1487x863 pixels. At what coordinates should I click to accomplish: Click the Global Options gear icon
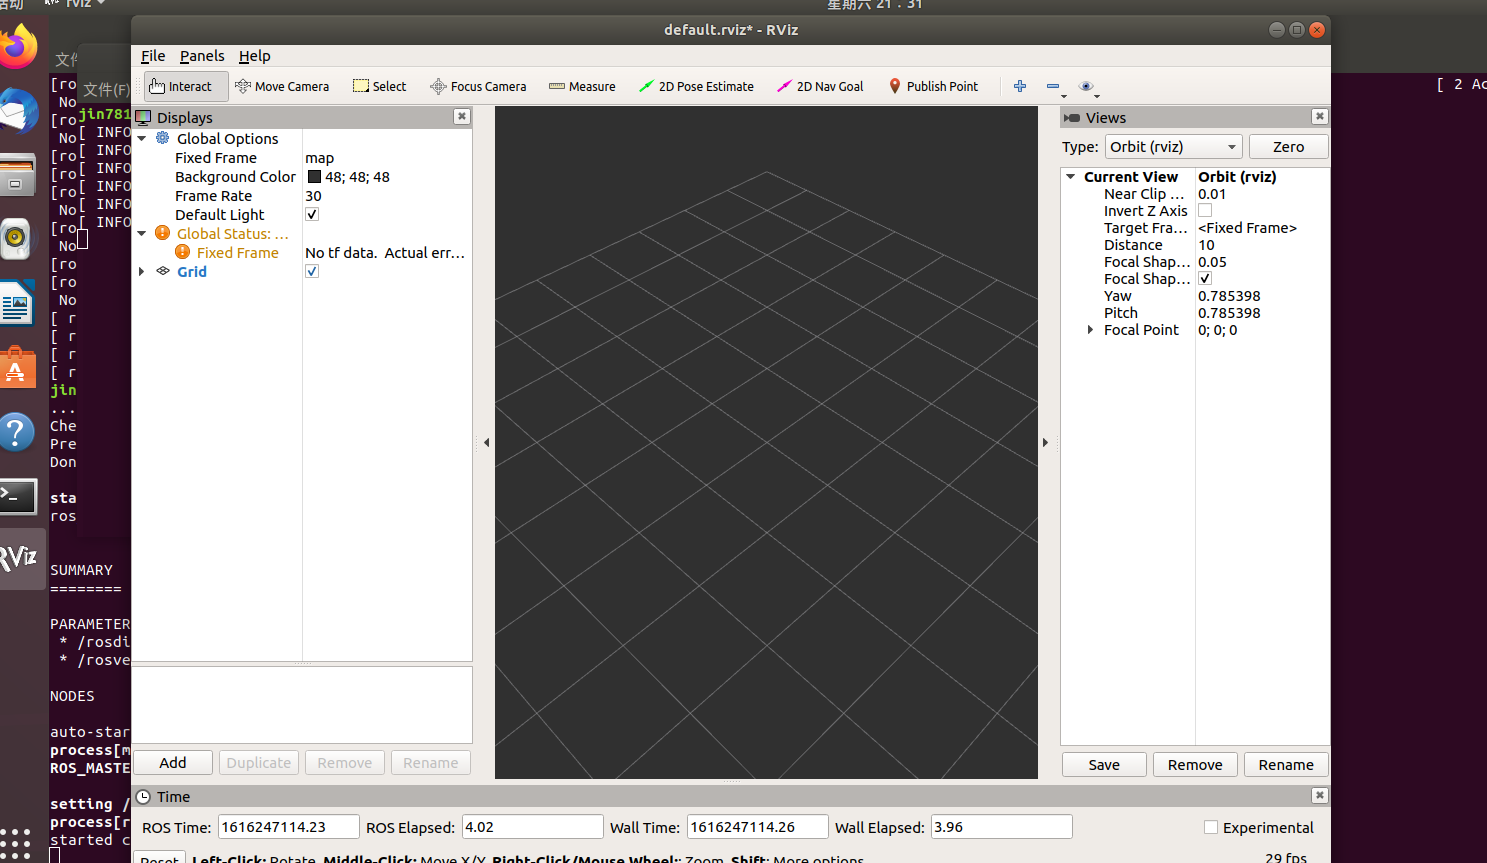[x=163, y=138]
